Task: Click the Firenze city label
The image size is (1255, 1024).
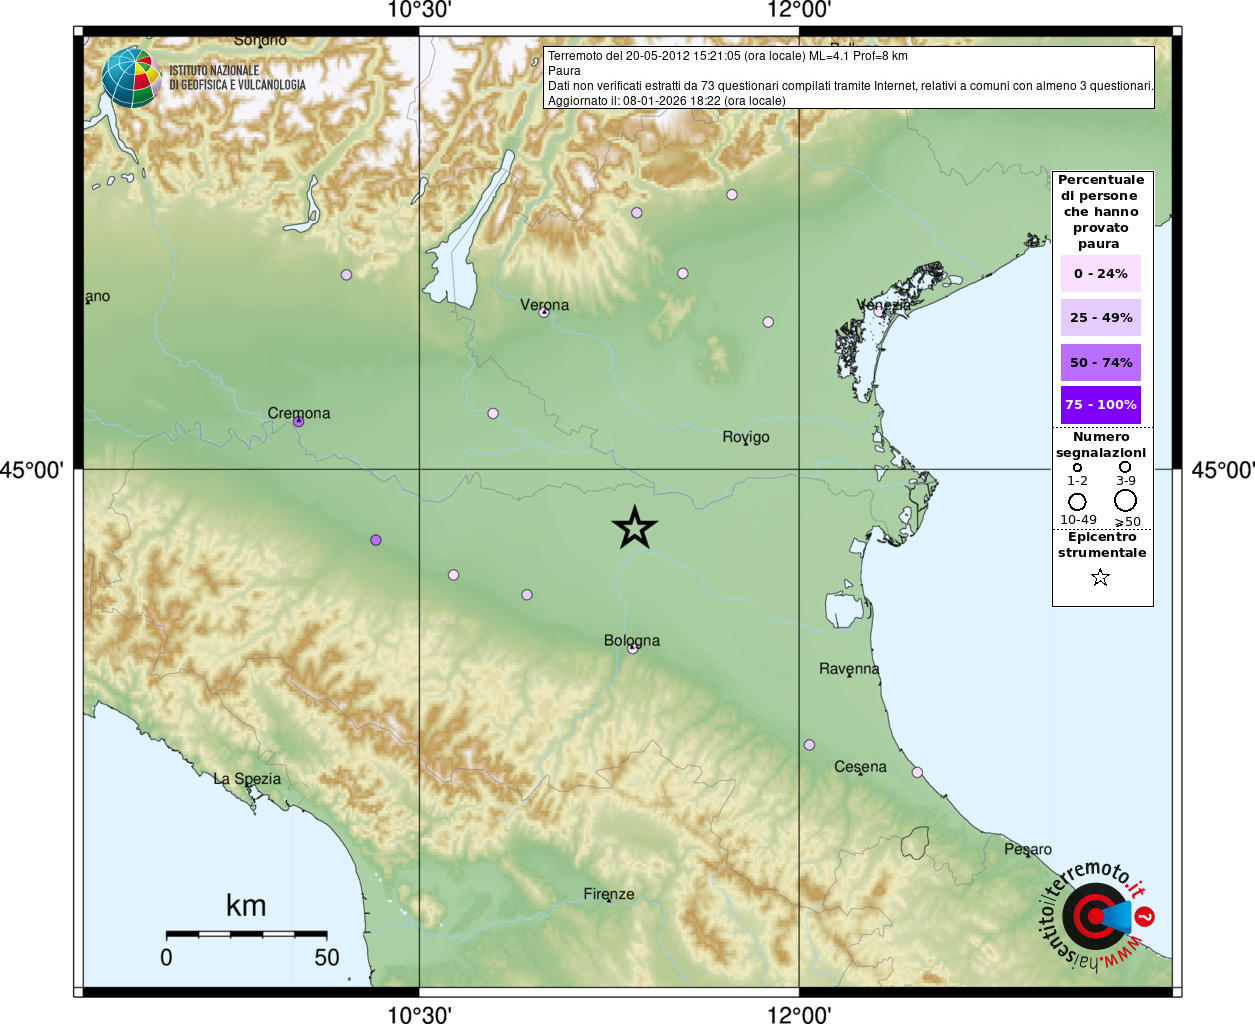Action: pos(609,894)
